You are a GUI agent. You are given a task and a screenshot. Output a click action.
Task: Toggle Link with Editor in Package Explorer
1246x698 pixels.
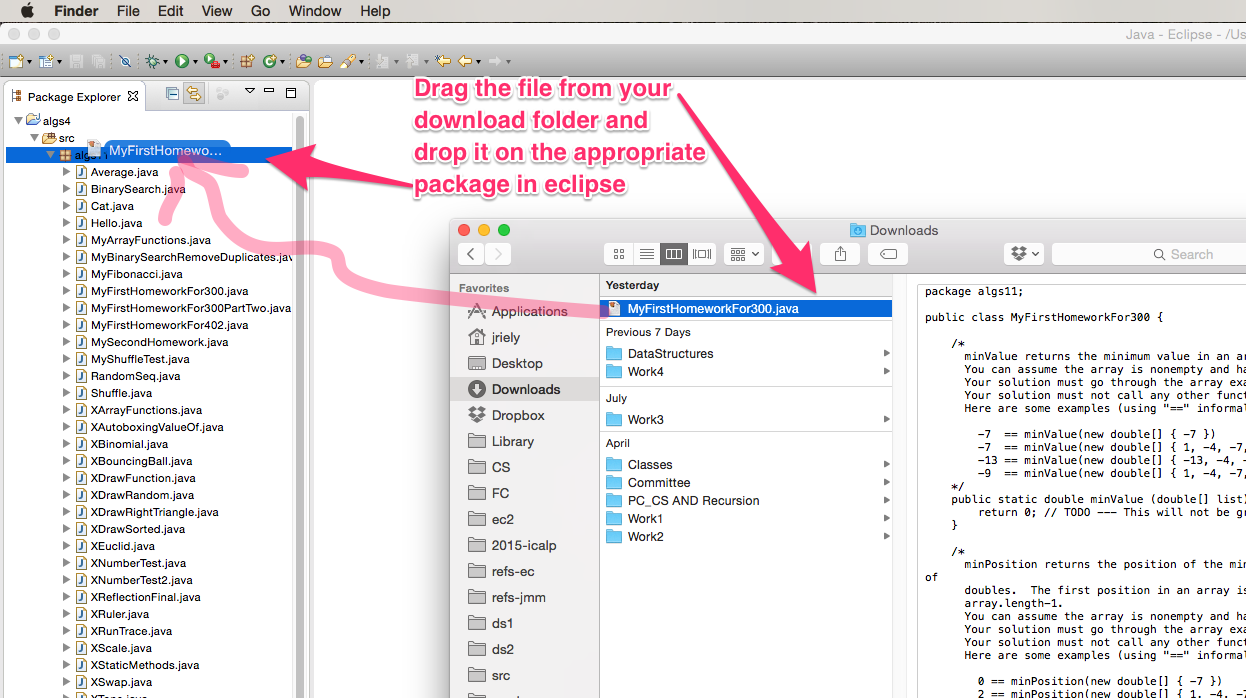pos(193,93)
